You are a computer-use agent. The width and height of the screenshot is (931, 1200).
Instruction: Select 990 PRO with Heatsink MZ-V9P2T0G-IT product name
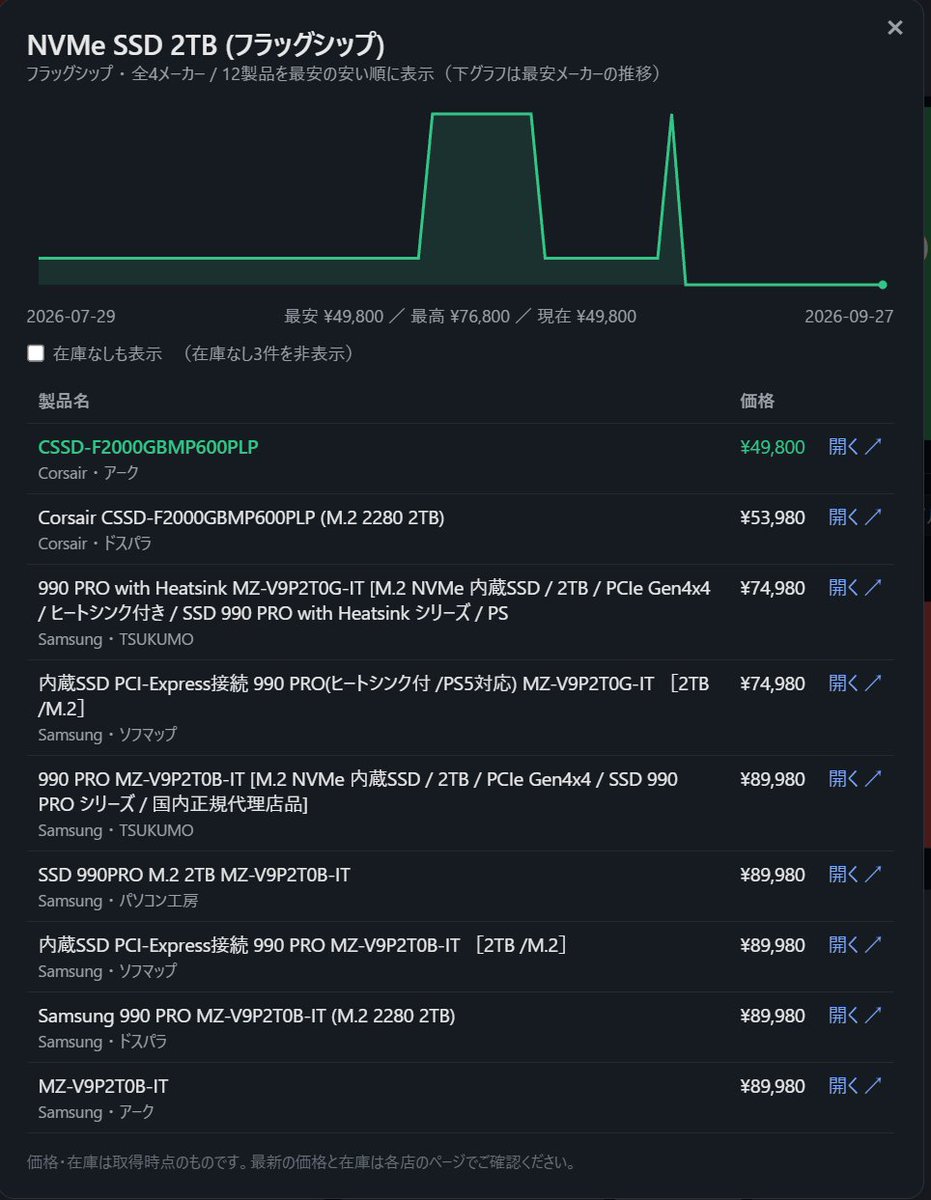coord(375,600)
